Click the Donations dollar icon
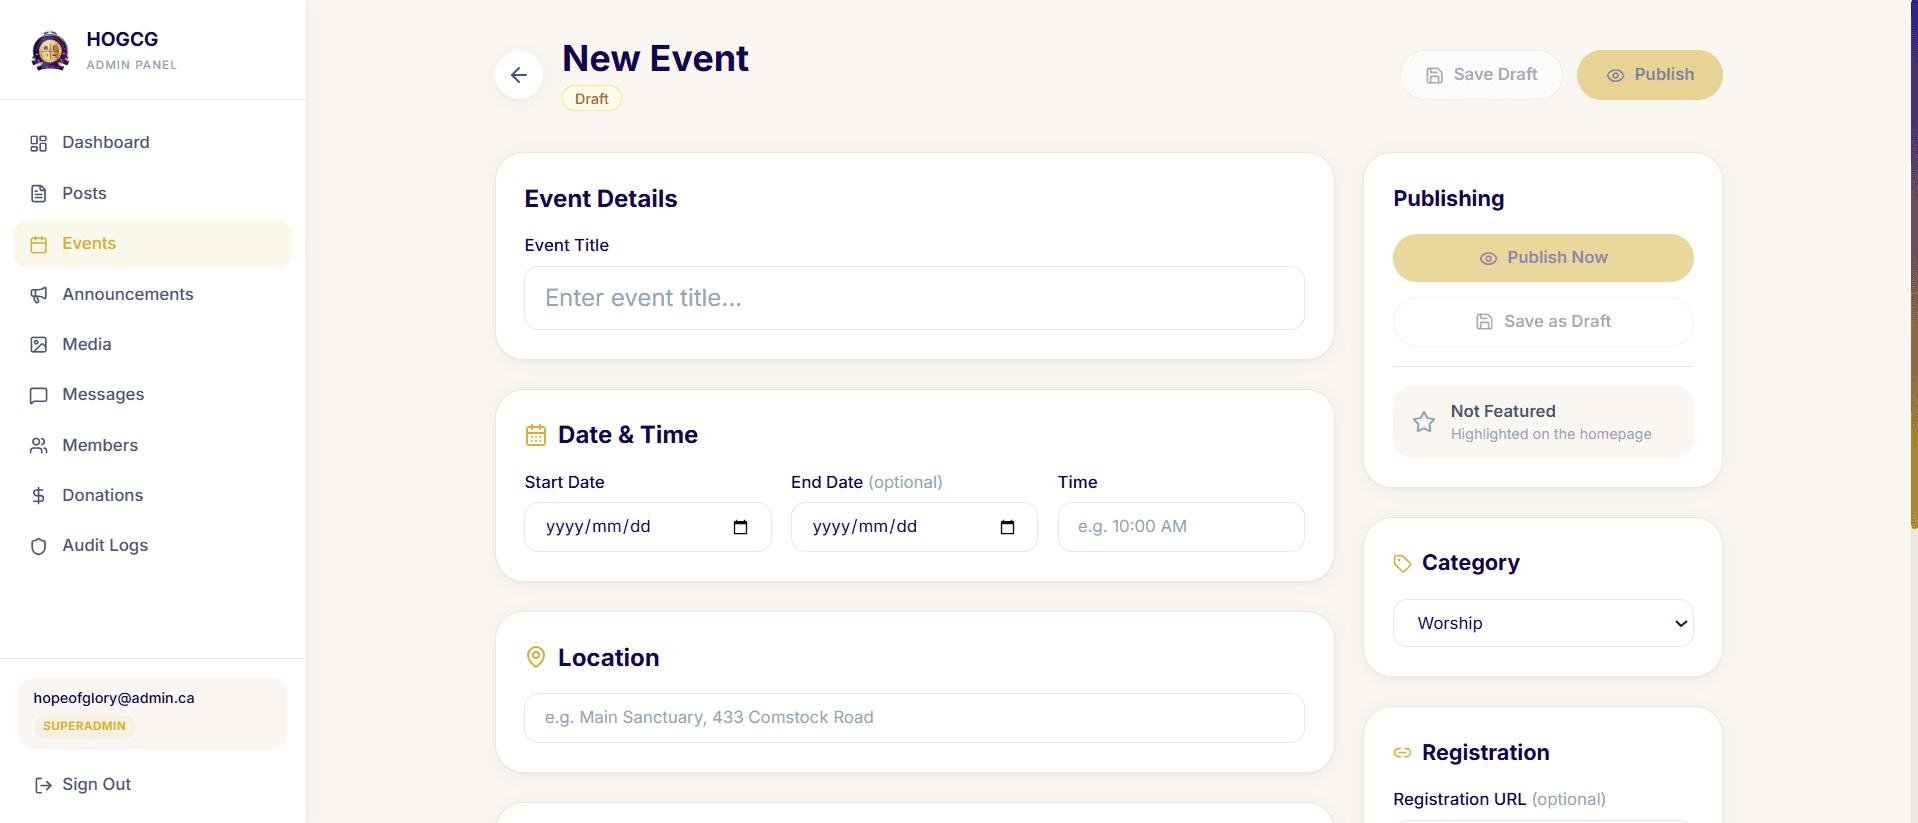The width and height of the screenshot is (1918, 823). click(39, 495)
